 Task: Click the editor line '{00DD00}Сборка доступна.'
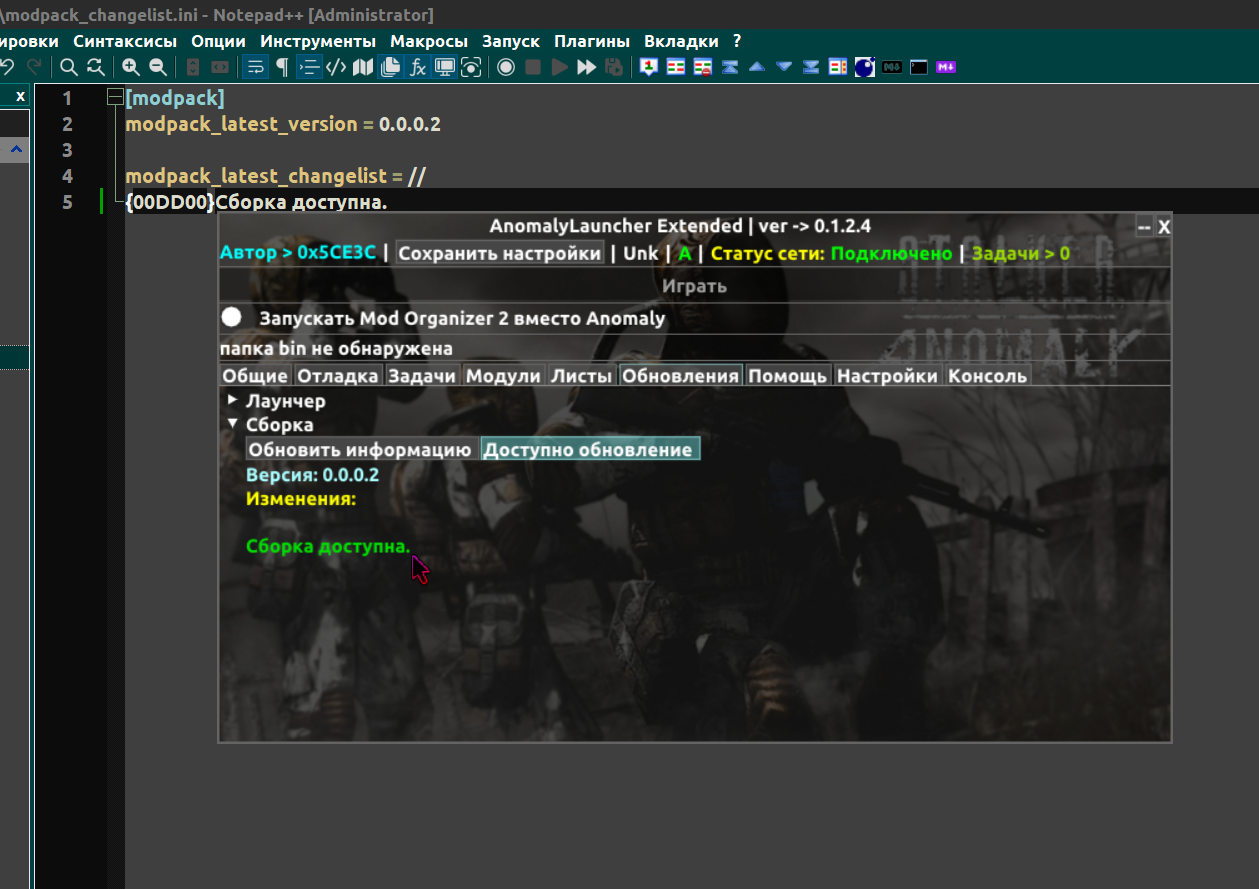257,202
